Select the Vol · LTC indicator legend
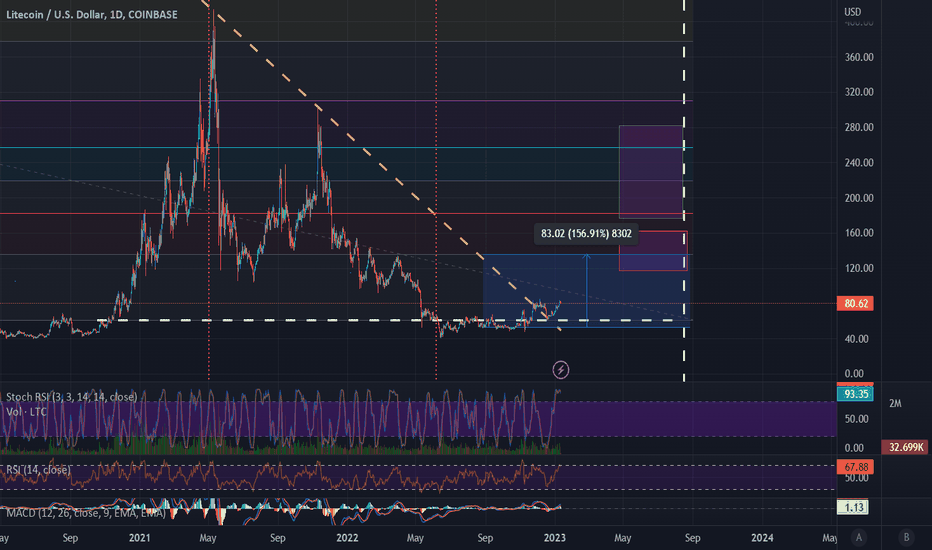Viewport: 932px width, 550px height. point(26,411)
